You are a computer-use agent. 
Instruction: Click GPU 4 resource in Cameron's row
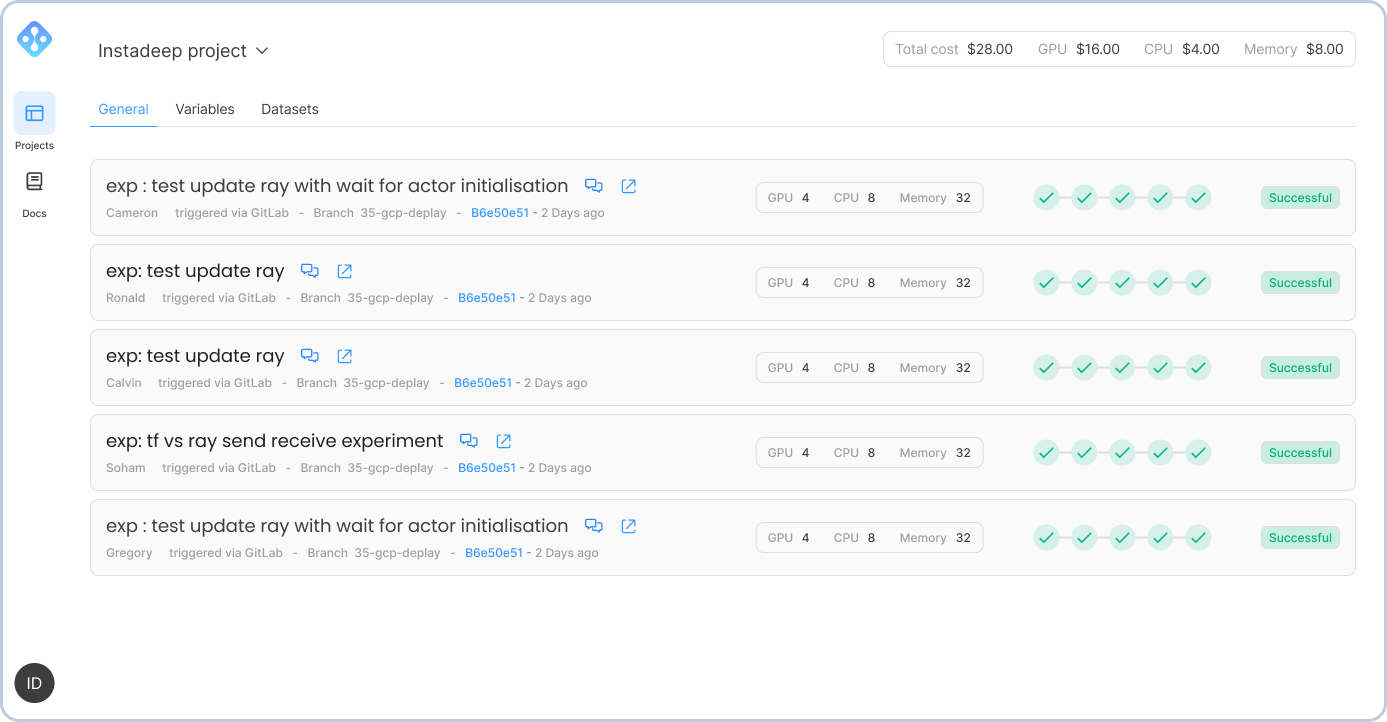point(788,198)
